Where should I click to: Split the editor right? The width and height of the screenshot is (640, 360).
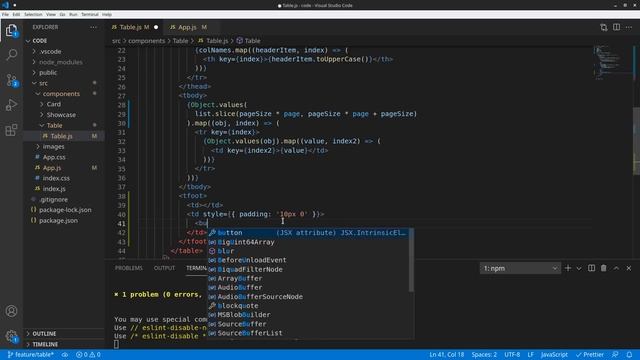pos(616,27)
